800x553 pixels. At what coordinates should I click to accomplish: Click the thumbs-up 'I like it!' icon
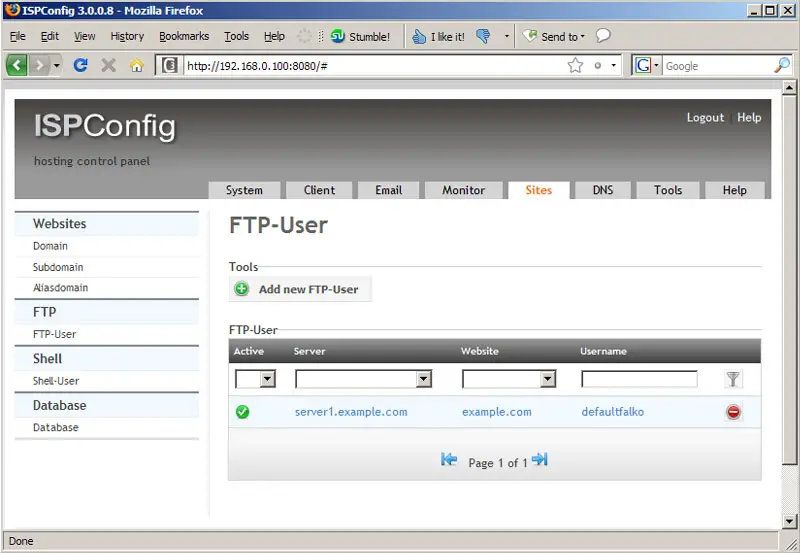click(x=419, y=36)
